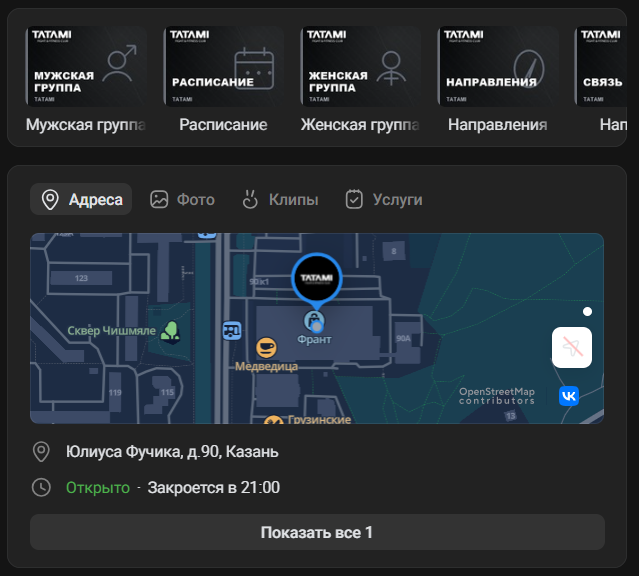
Task: Click the TATAMI map location pin
Action: click(x=317, y=278)
